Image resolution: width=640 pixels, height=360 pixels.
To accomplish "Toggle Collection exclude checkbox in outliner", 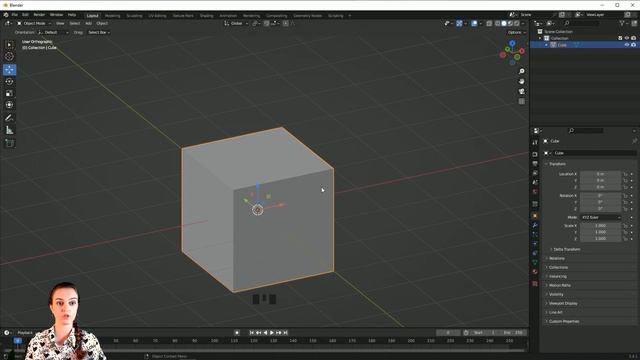I will point(620,38).
